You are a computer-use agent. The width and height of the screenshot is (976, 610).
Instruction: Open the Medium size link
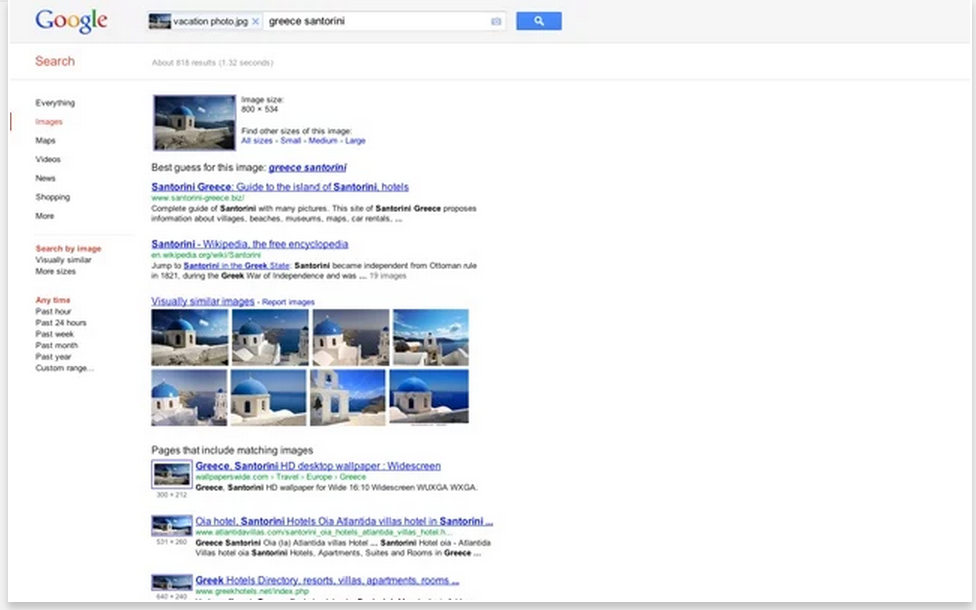coord(322,141)
